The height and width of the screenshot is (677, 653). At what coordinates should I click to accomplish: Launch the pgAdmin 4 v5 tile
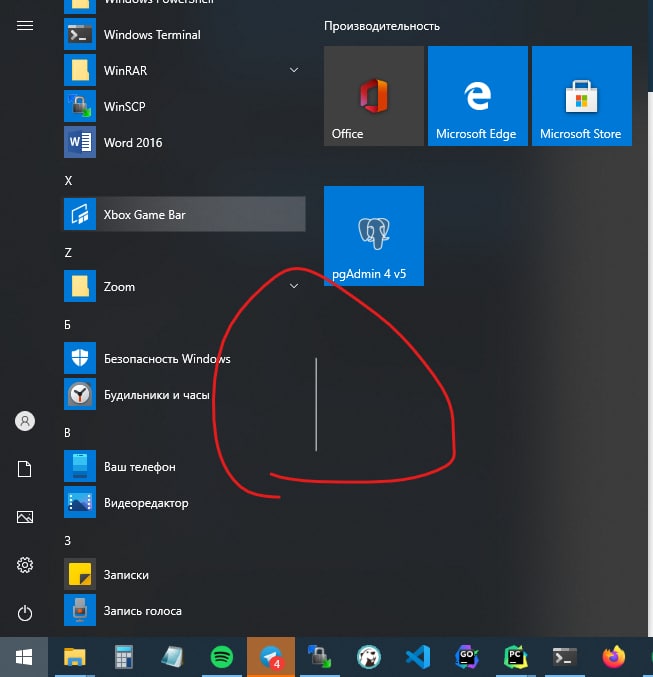pyautogui.click(x=374, y=236)
